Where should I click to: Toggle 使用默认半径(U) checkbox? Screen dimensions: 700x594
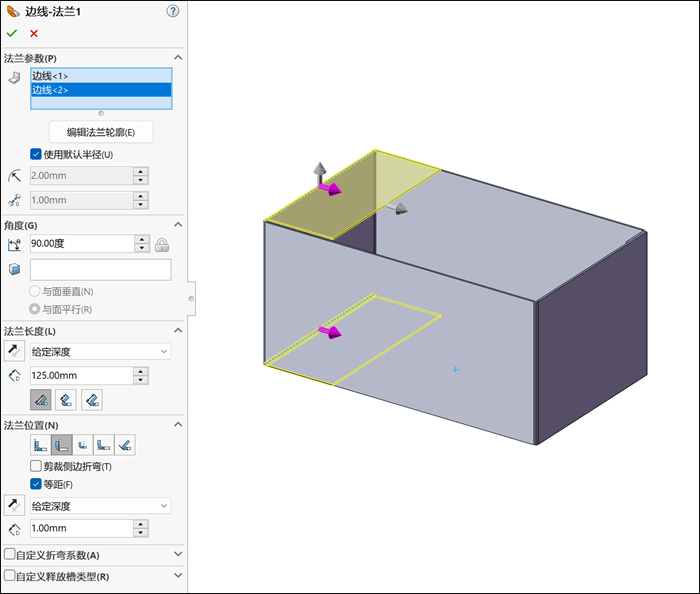(x=36, y=154)
